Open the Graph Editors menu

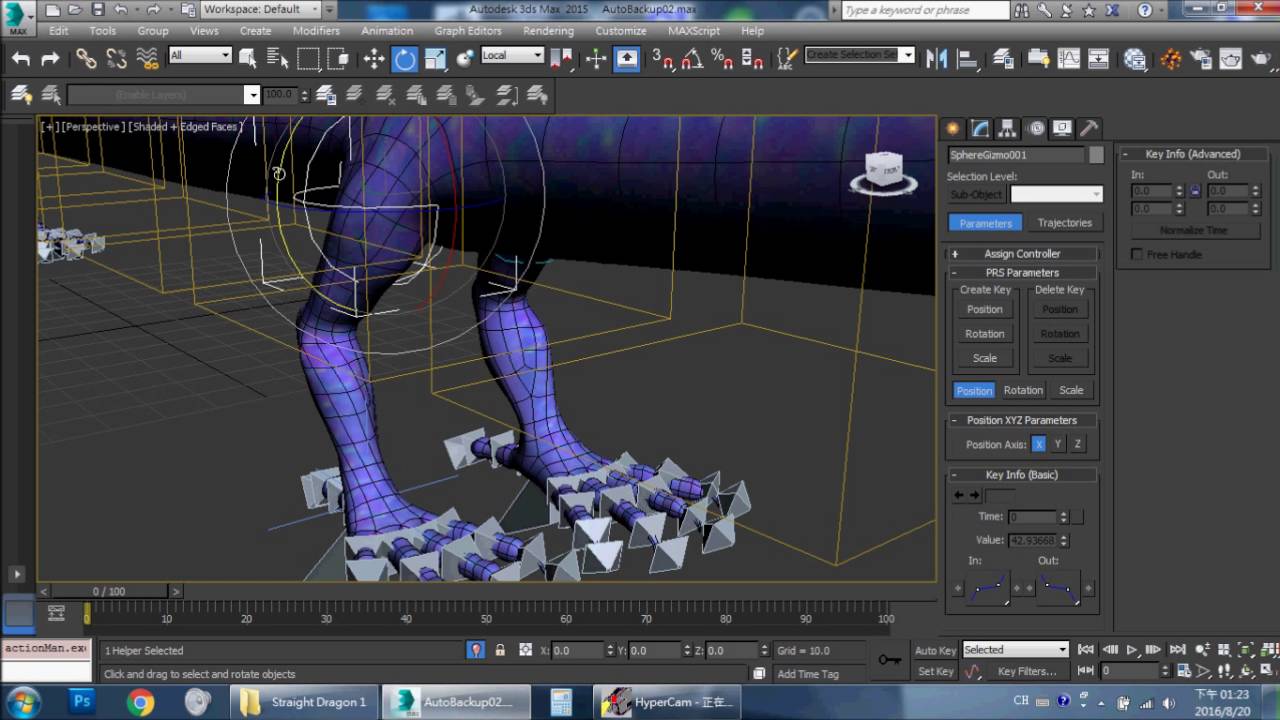click(x=468, y=30)
